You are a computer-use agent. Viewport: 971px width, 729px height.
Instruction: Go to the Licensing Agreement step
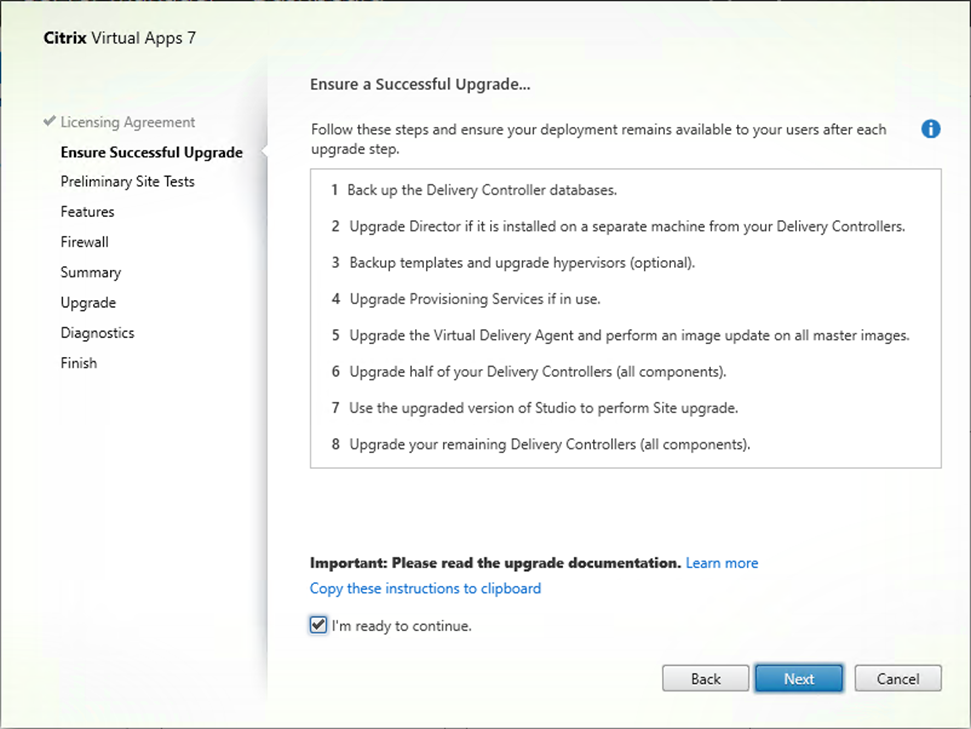pos(128,122)
